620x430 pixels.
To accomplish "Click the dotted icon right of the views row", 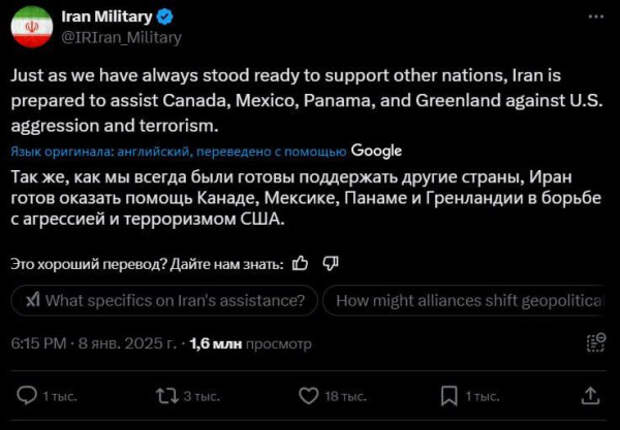I will 596,343.
